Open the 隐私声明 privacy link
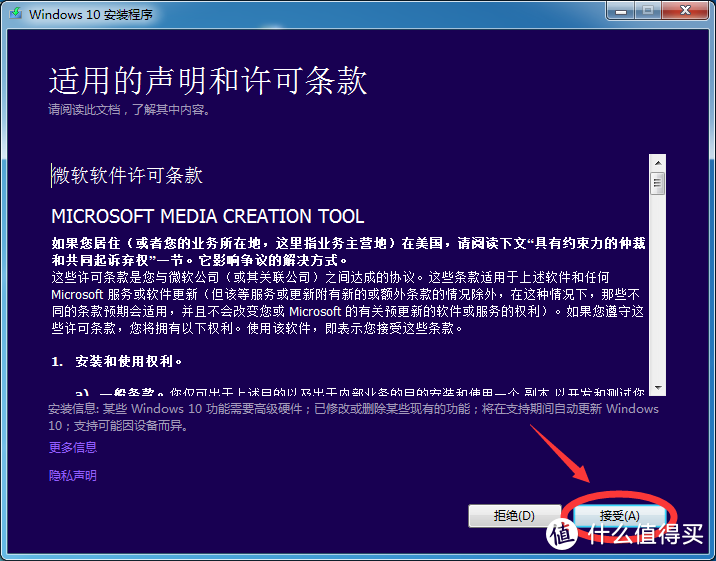Viewport: 716px width, 561px height. 73,476
